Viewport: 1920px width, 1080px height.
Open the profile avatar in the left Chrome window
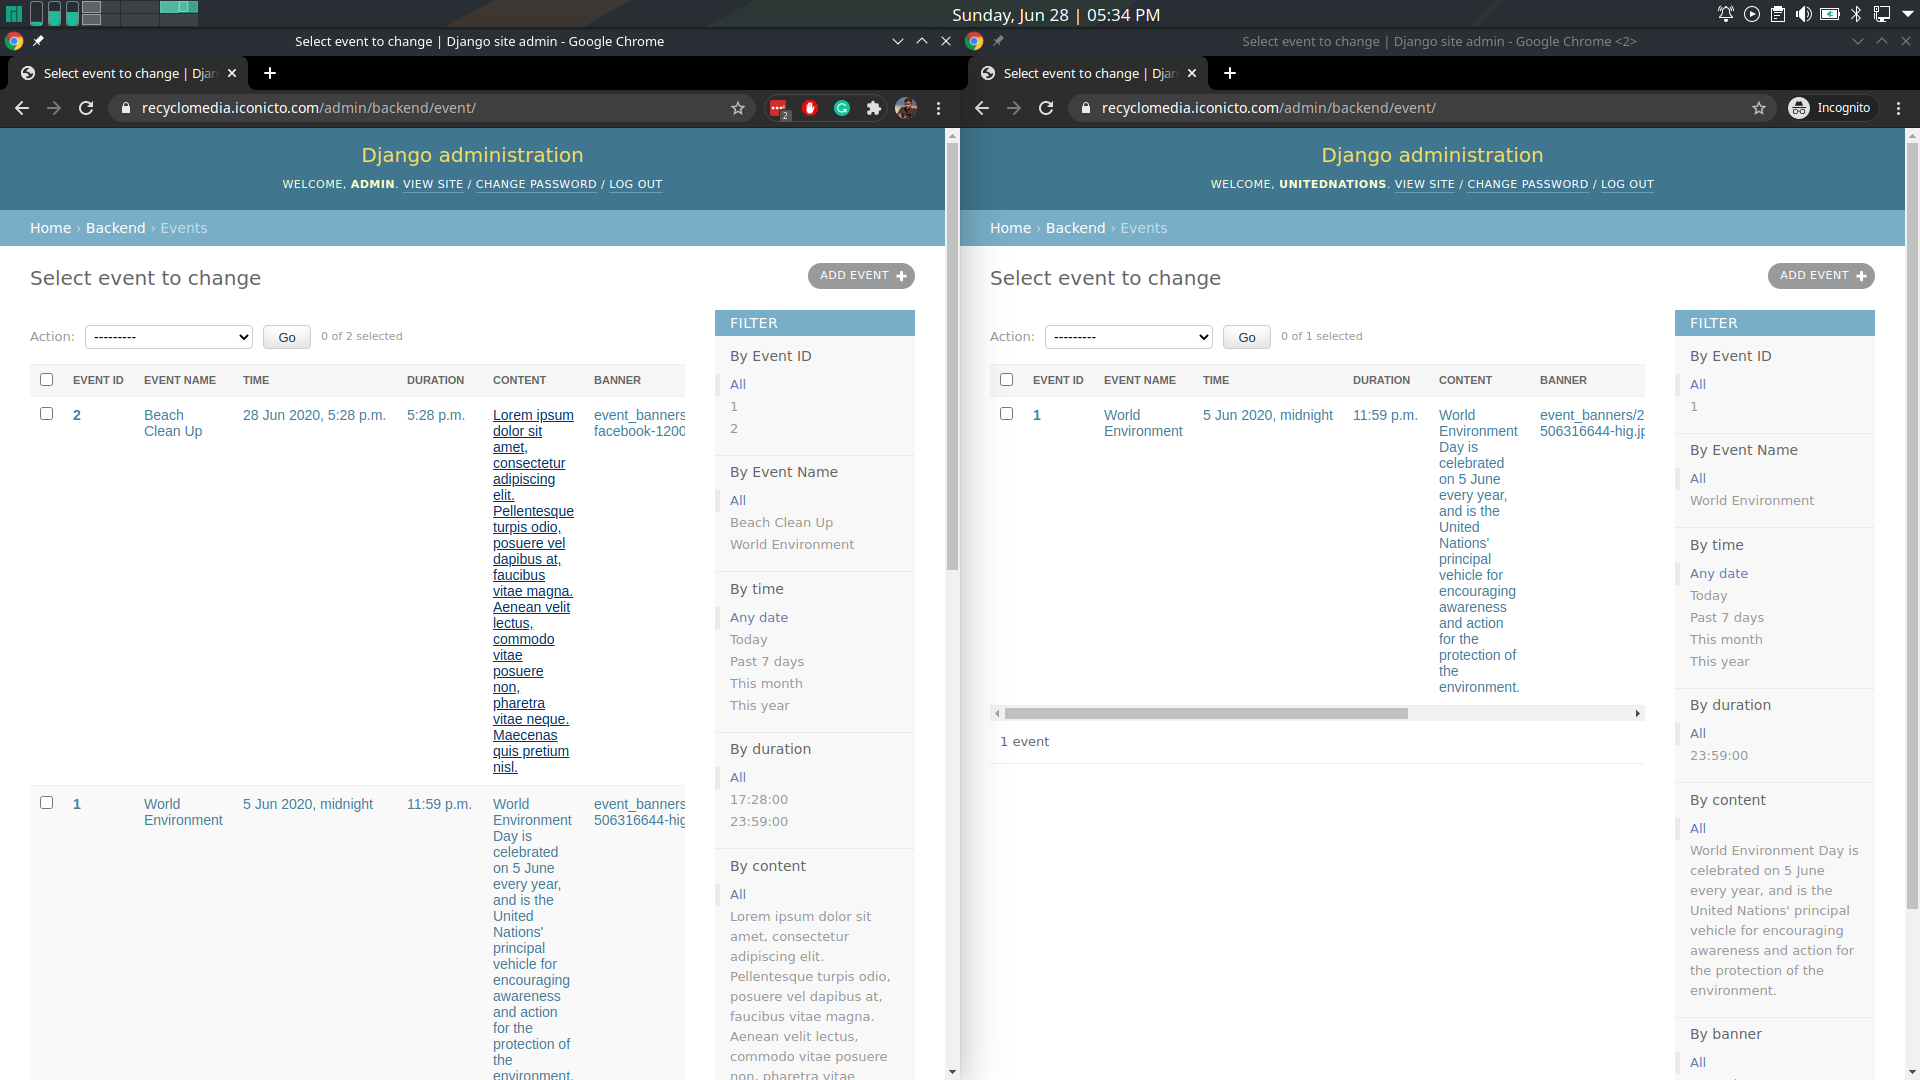tap(906, 108)
